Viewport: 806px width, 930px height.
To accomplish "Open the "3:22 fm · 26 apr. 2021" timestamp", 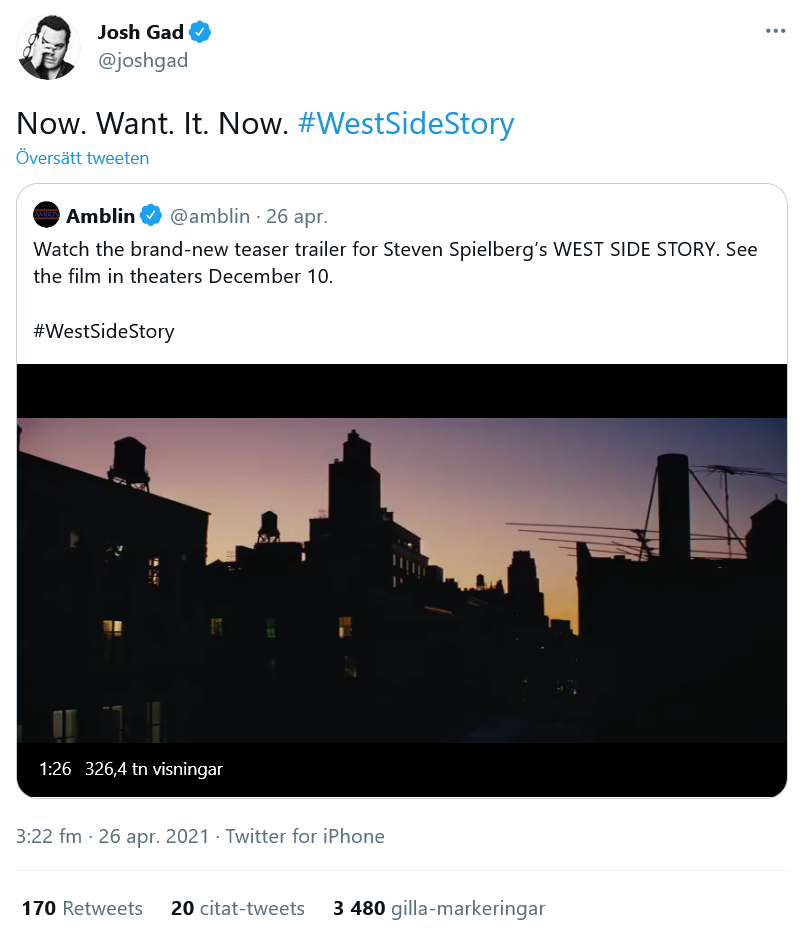I will 112,836.
